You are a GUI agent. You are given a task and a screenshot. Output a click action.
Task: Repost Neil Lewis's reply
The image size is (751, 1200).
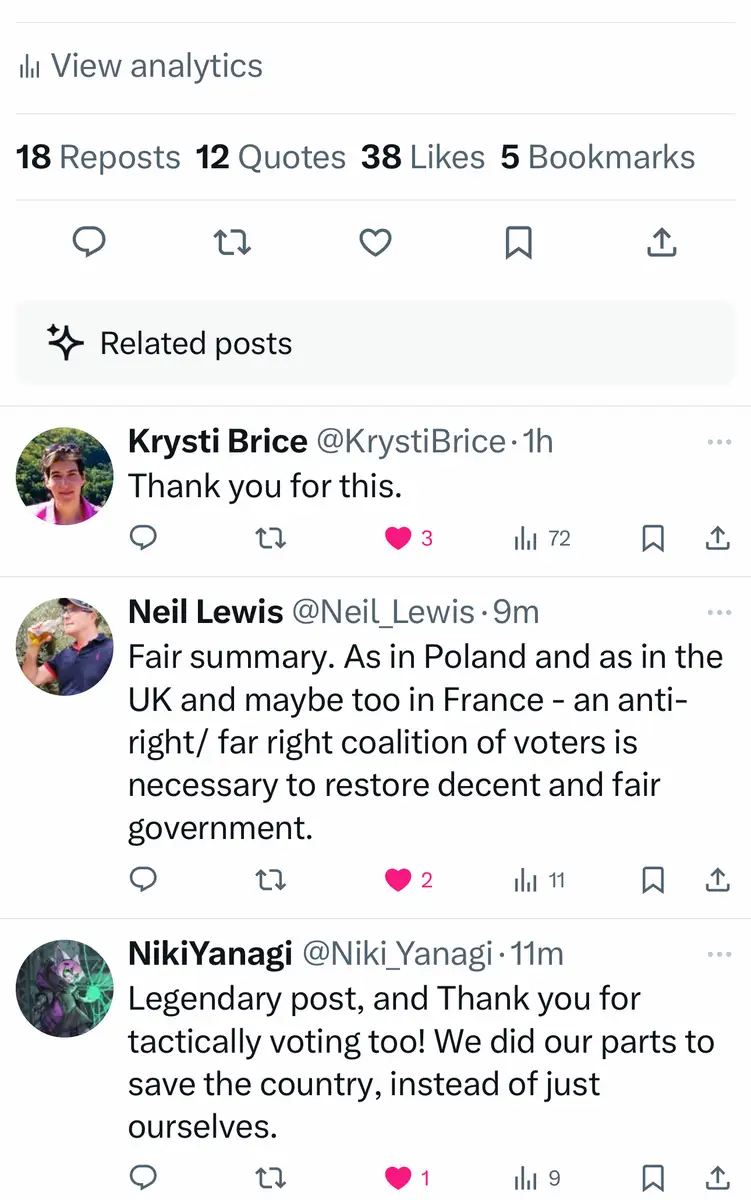point(271,880)
